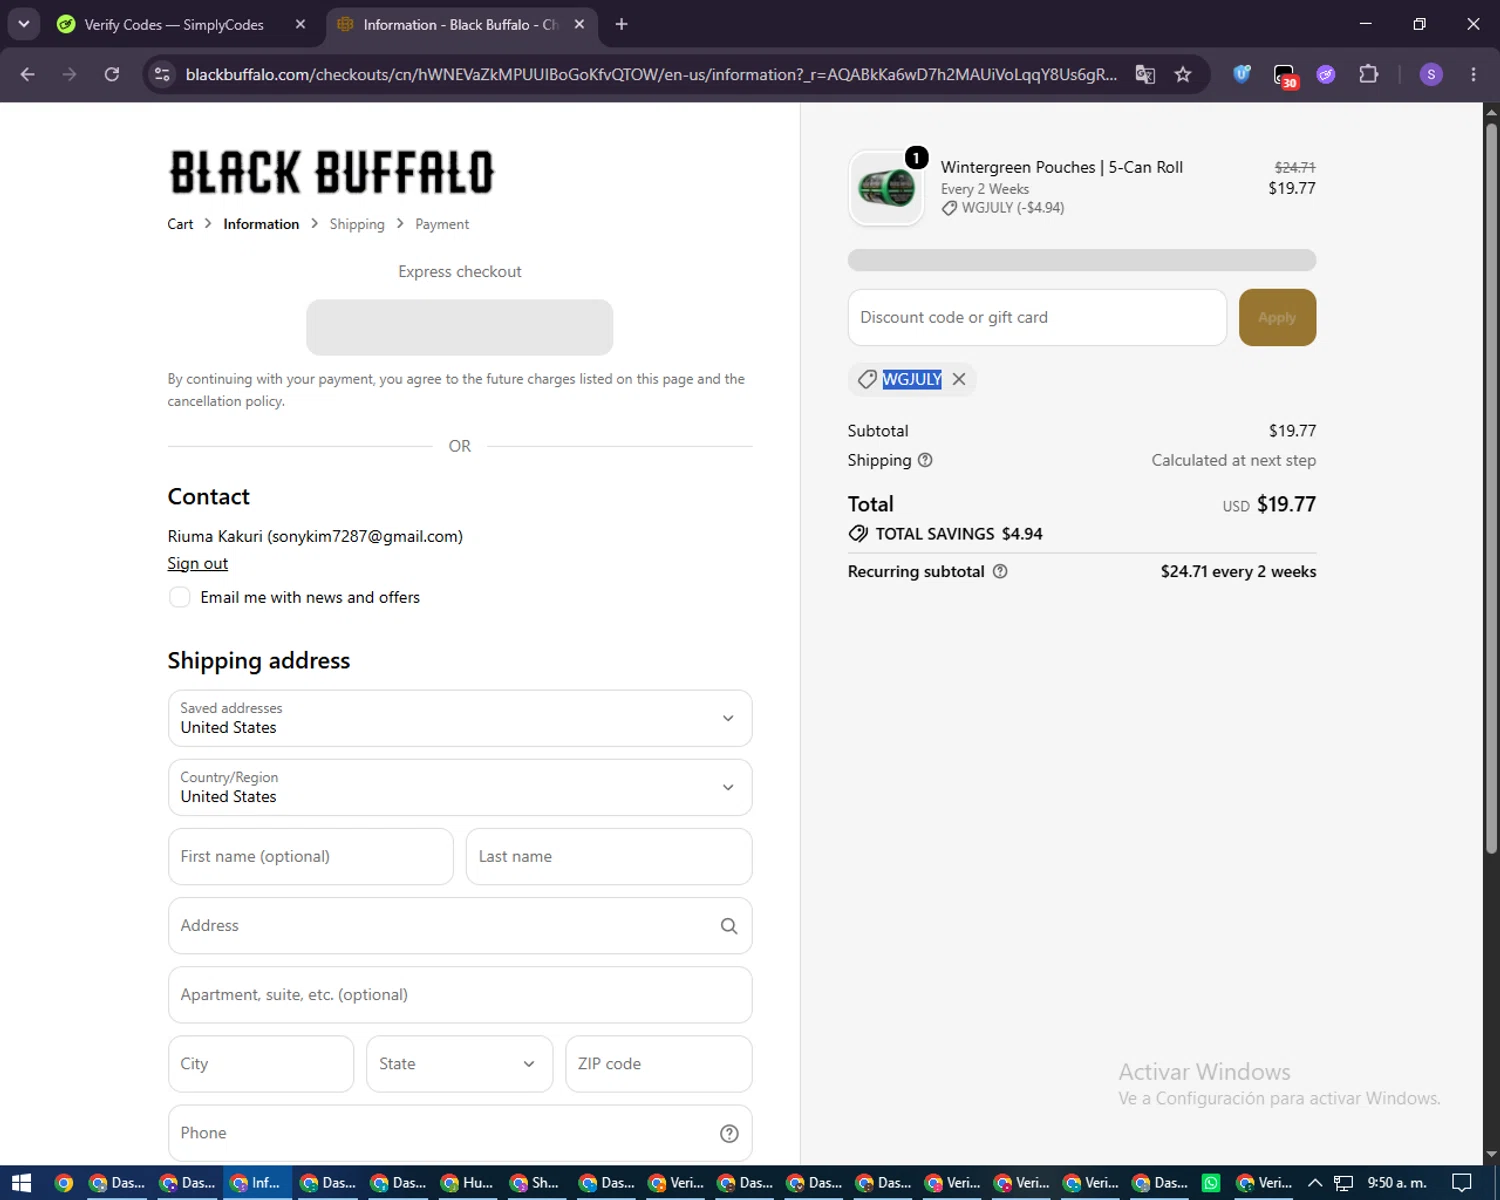1500x1200 pixels.
Task: Close the Information - Black Buffalo tab
Action: pos(579,24)
